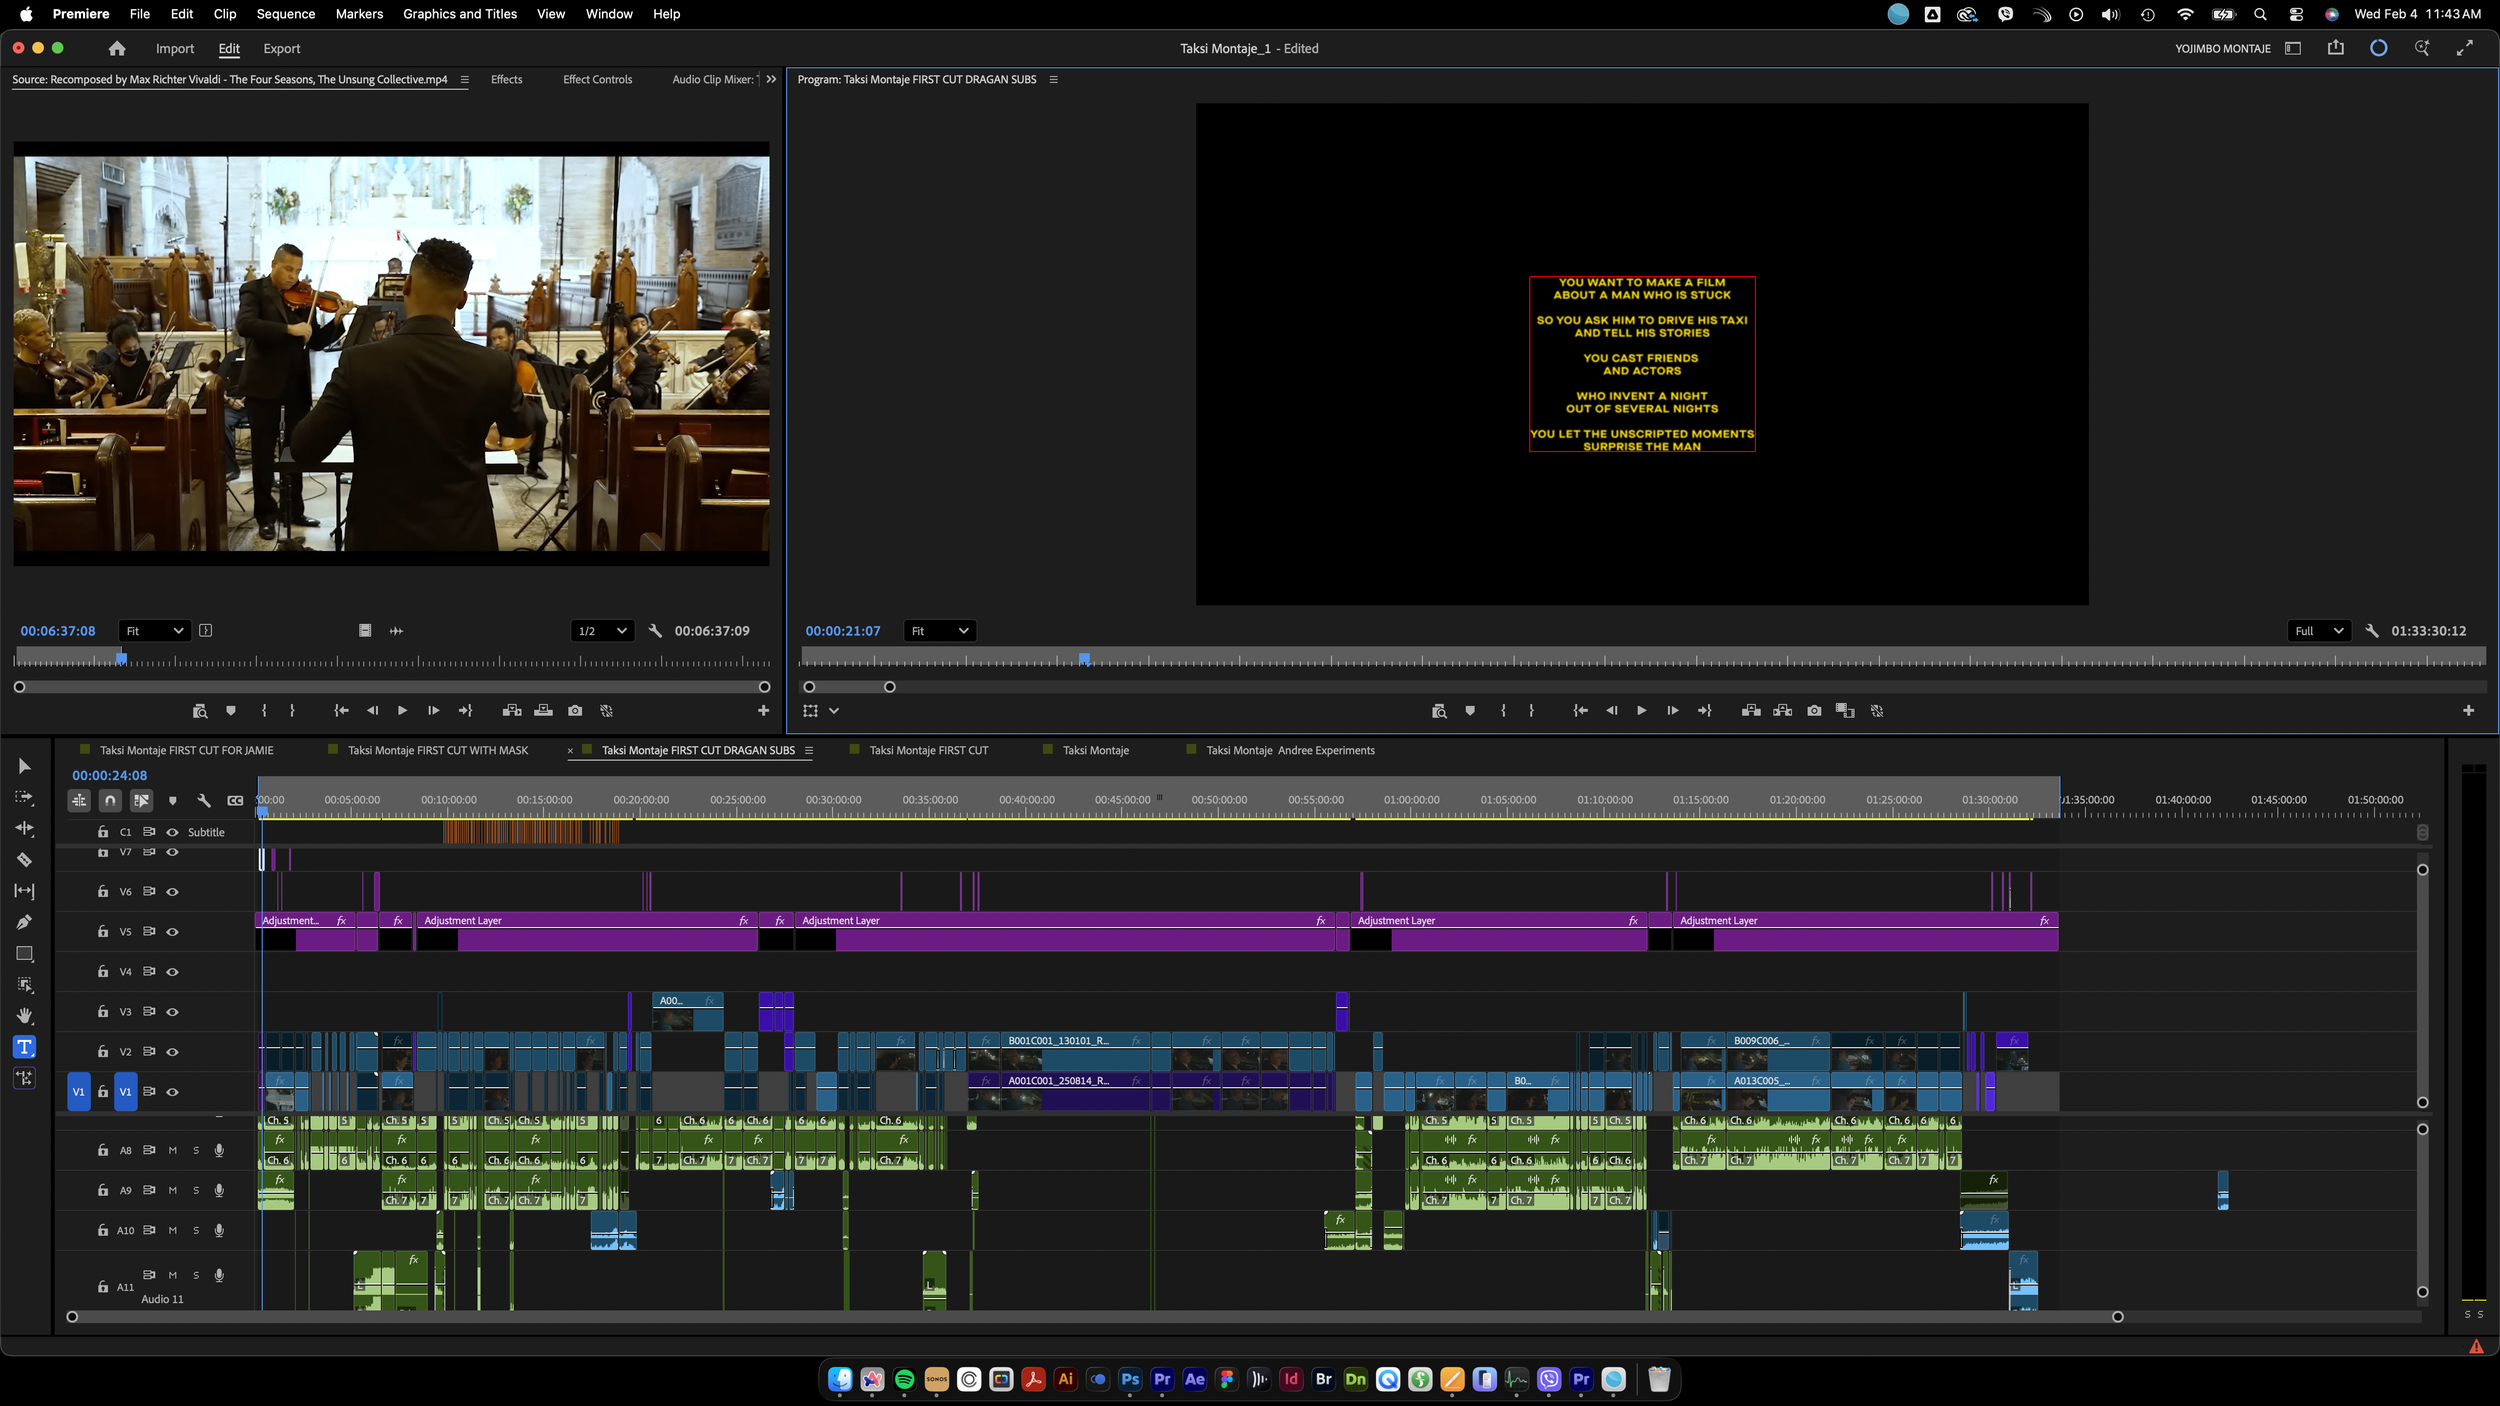Open Program monitor Full resolution dropdown

click(x=2318, y=631)
